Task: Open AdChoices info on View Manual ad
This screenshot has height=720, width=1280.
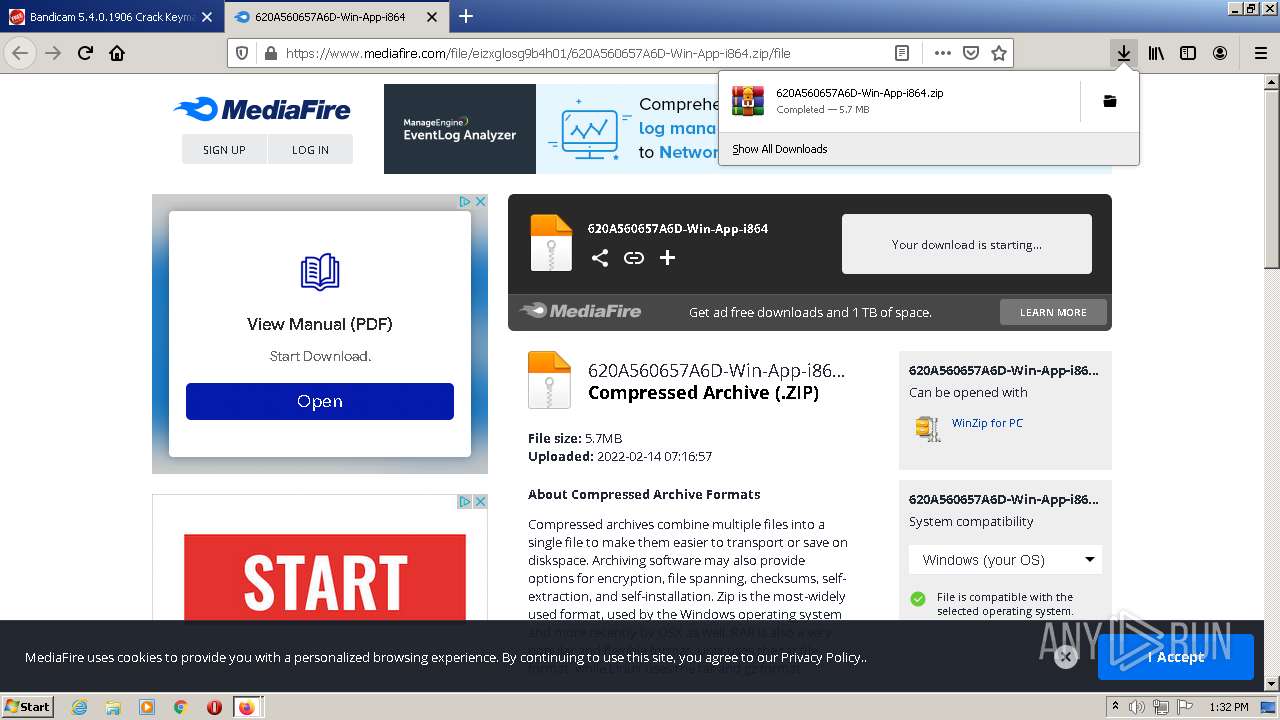Action: [465, 201]
